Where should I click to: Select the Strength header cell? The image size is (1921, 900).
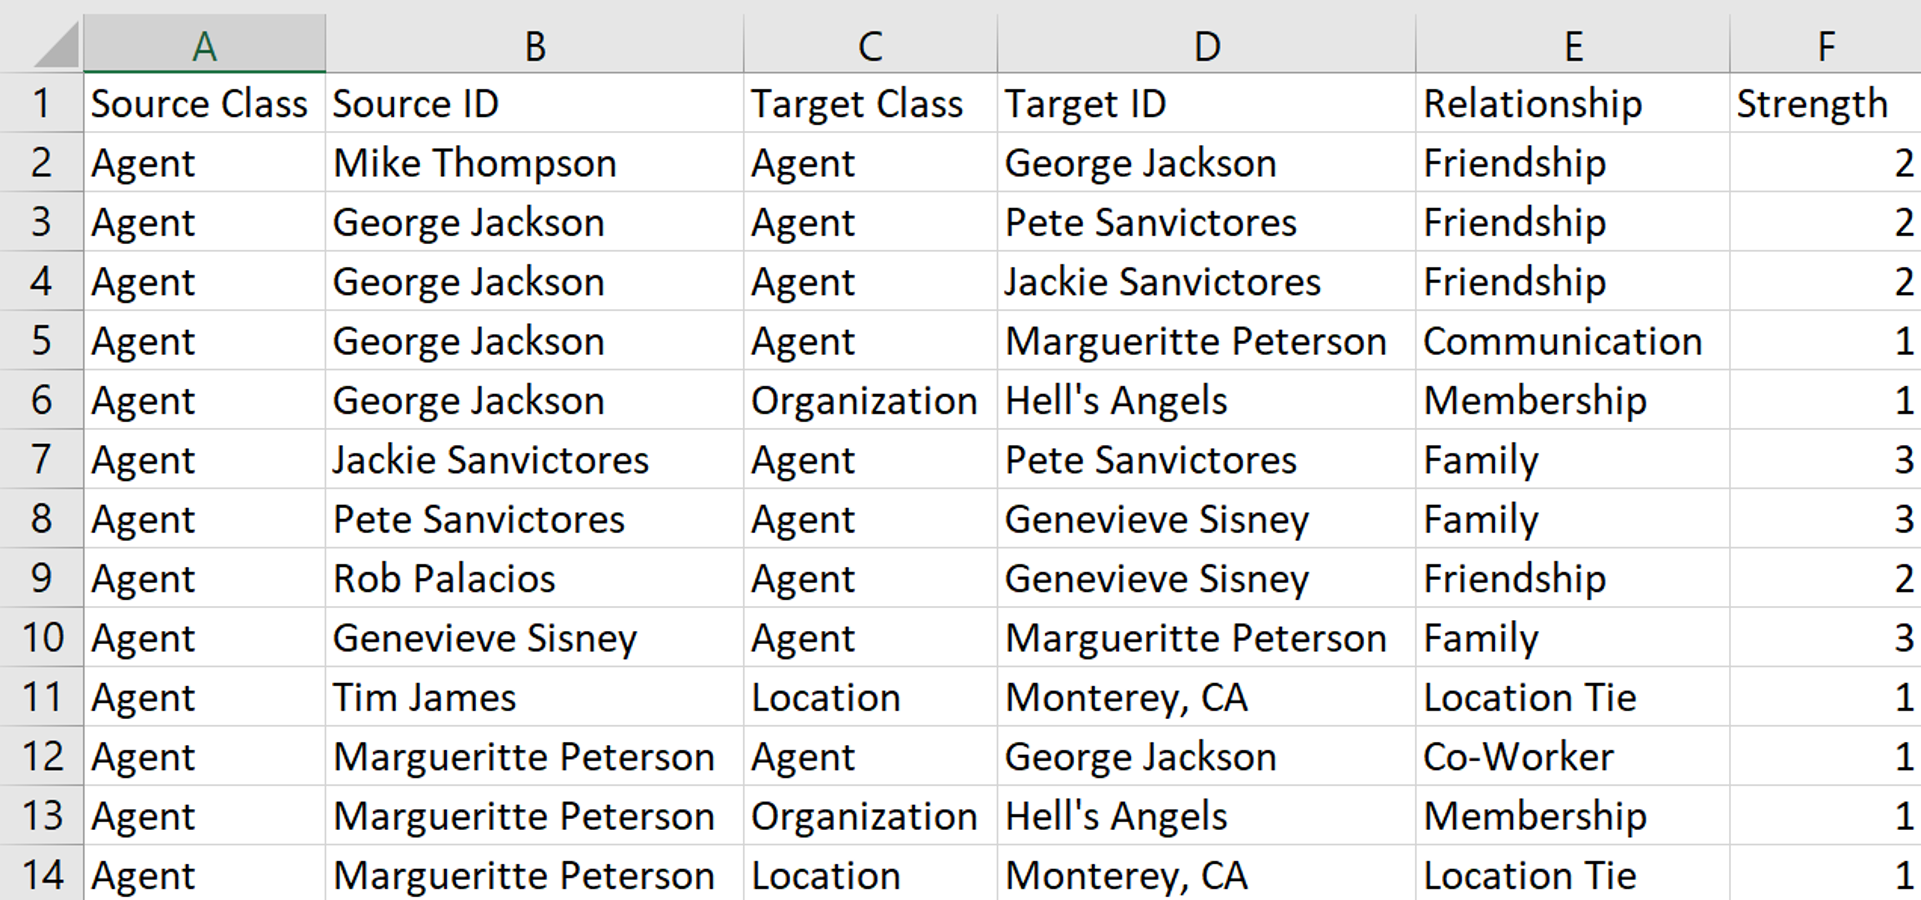[1811, 104]
